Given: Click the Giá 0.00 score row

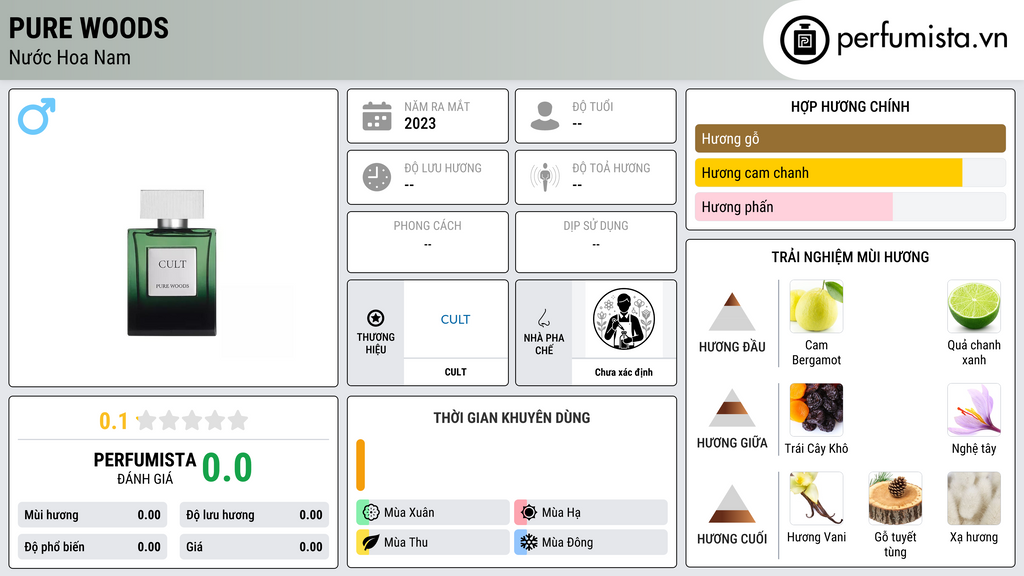Looking at the screenshot, I should click(x=254, y=547).
